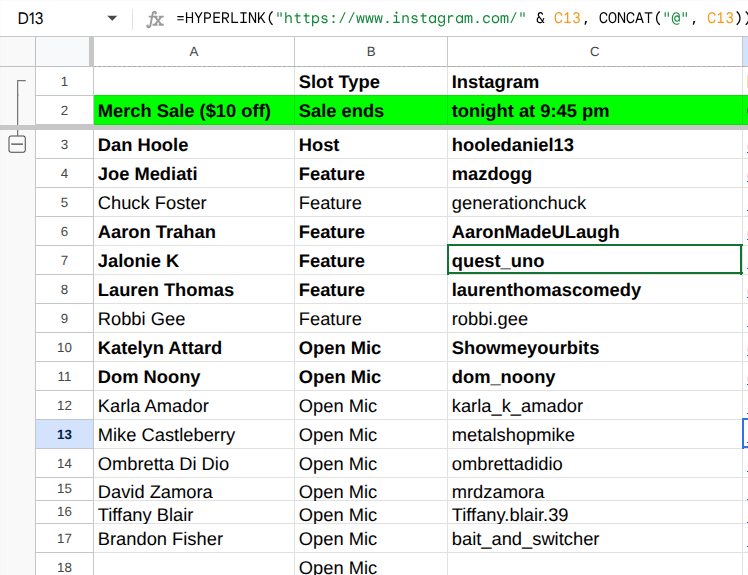Select the green Merch Sale cell
Image resolution: width=748 pixels, height=575 pixels.
[193, 111]
